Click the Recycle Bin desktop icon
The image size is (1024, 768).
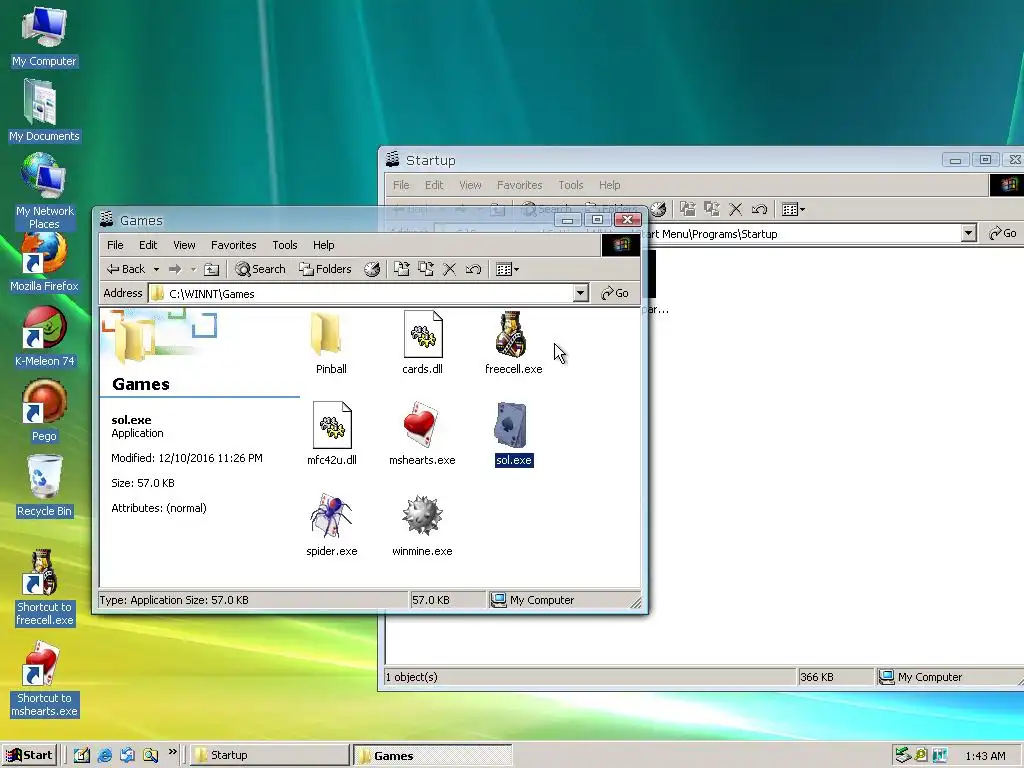[x=44, y=487]
